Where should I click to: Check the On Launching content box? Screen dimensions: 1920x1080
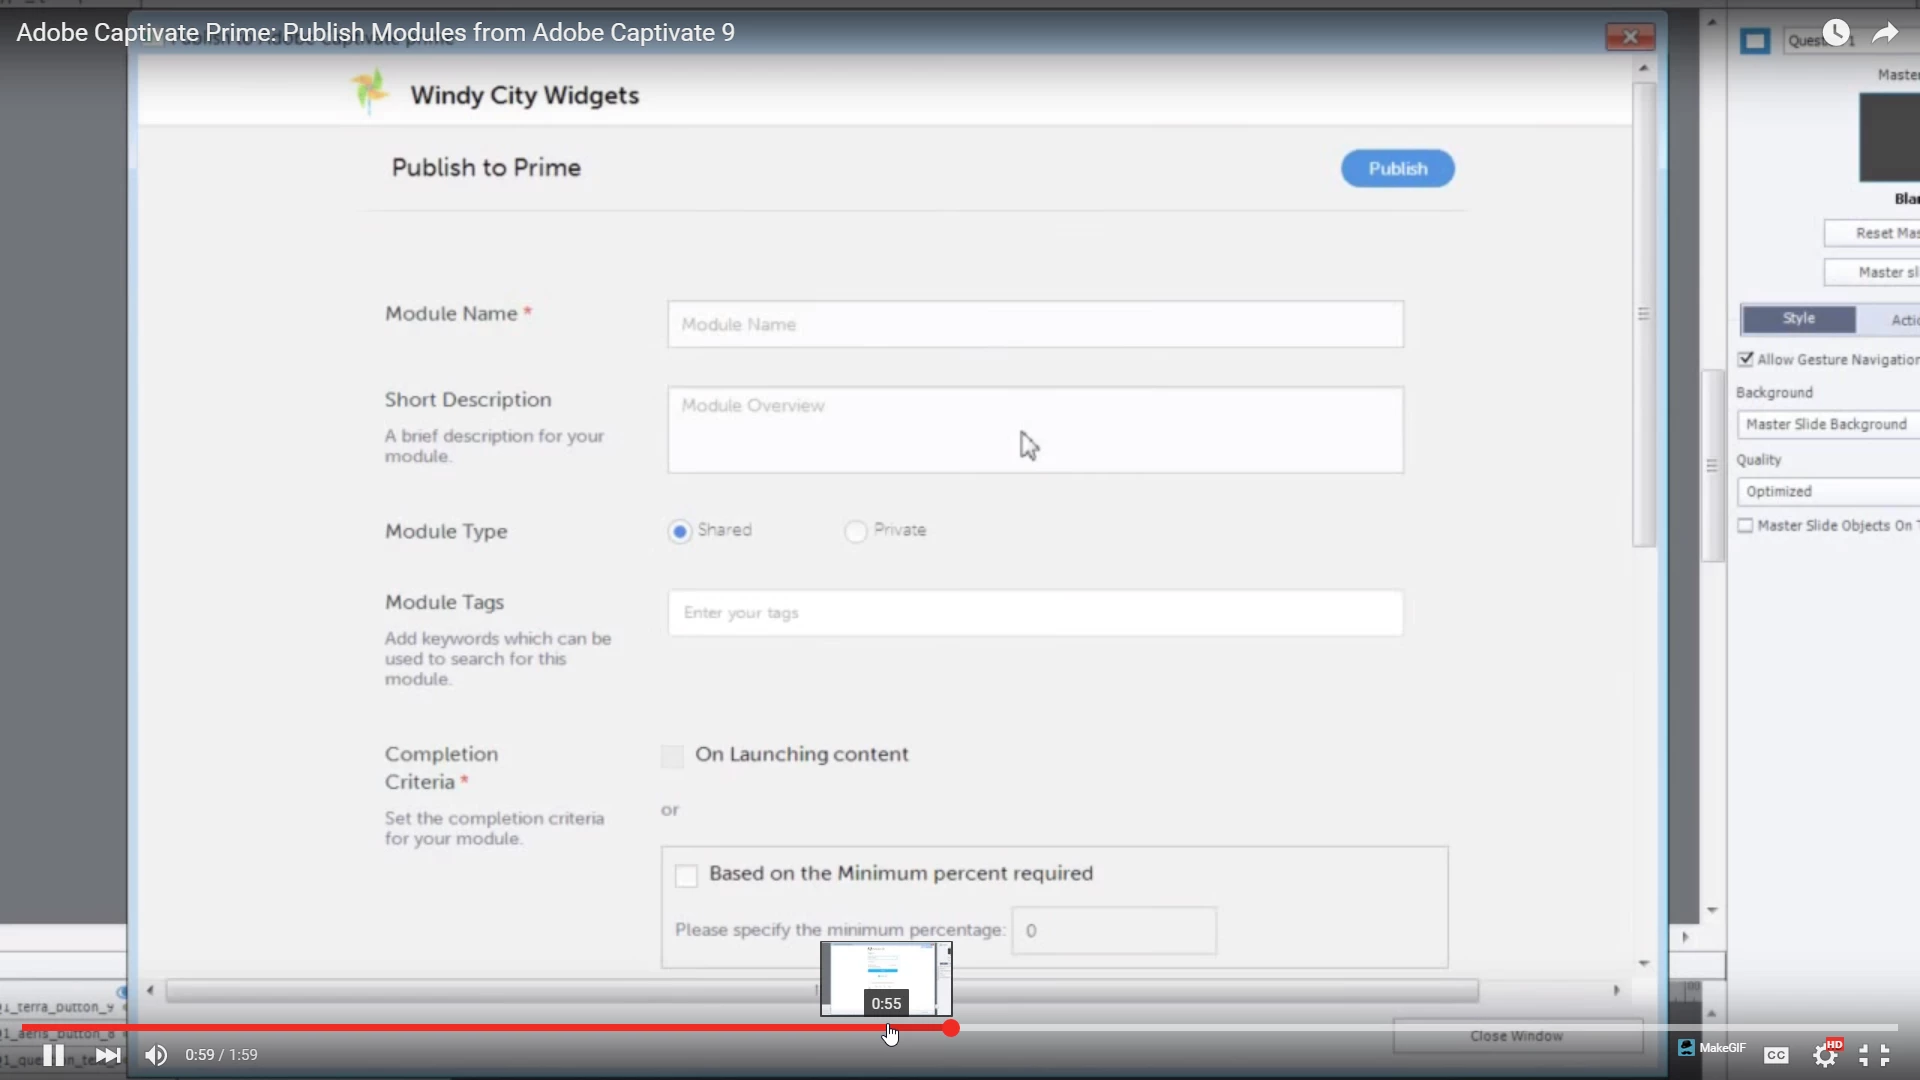coord(672,756)
